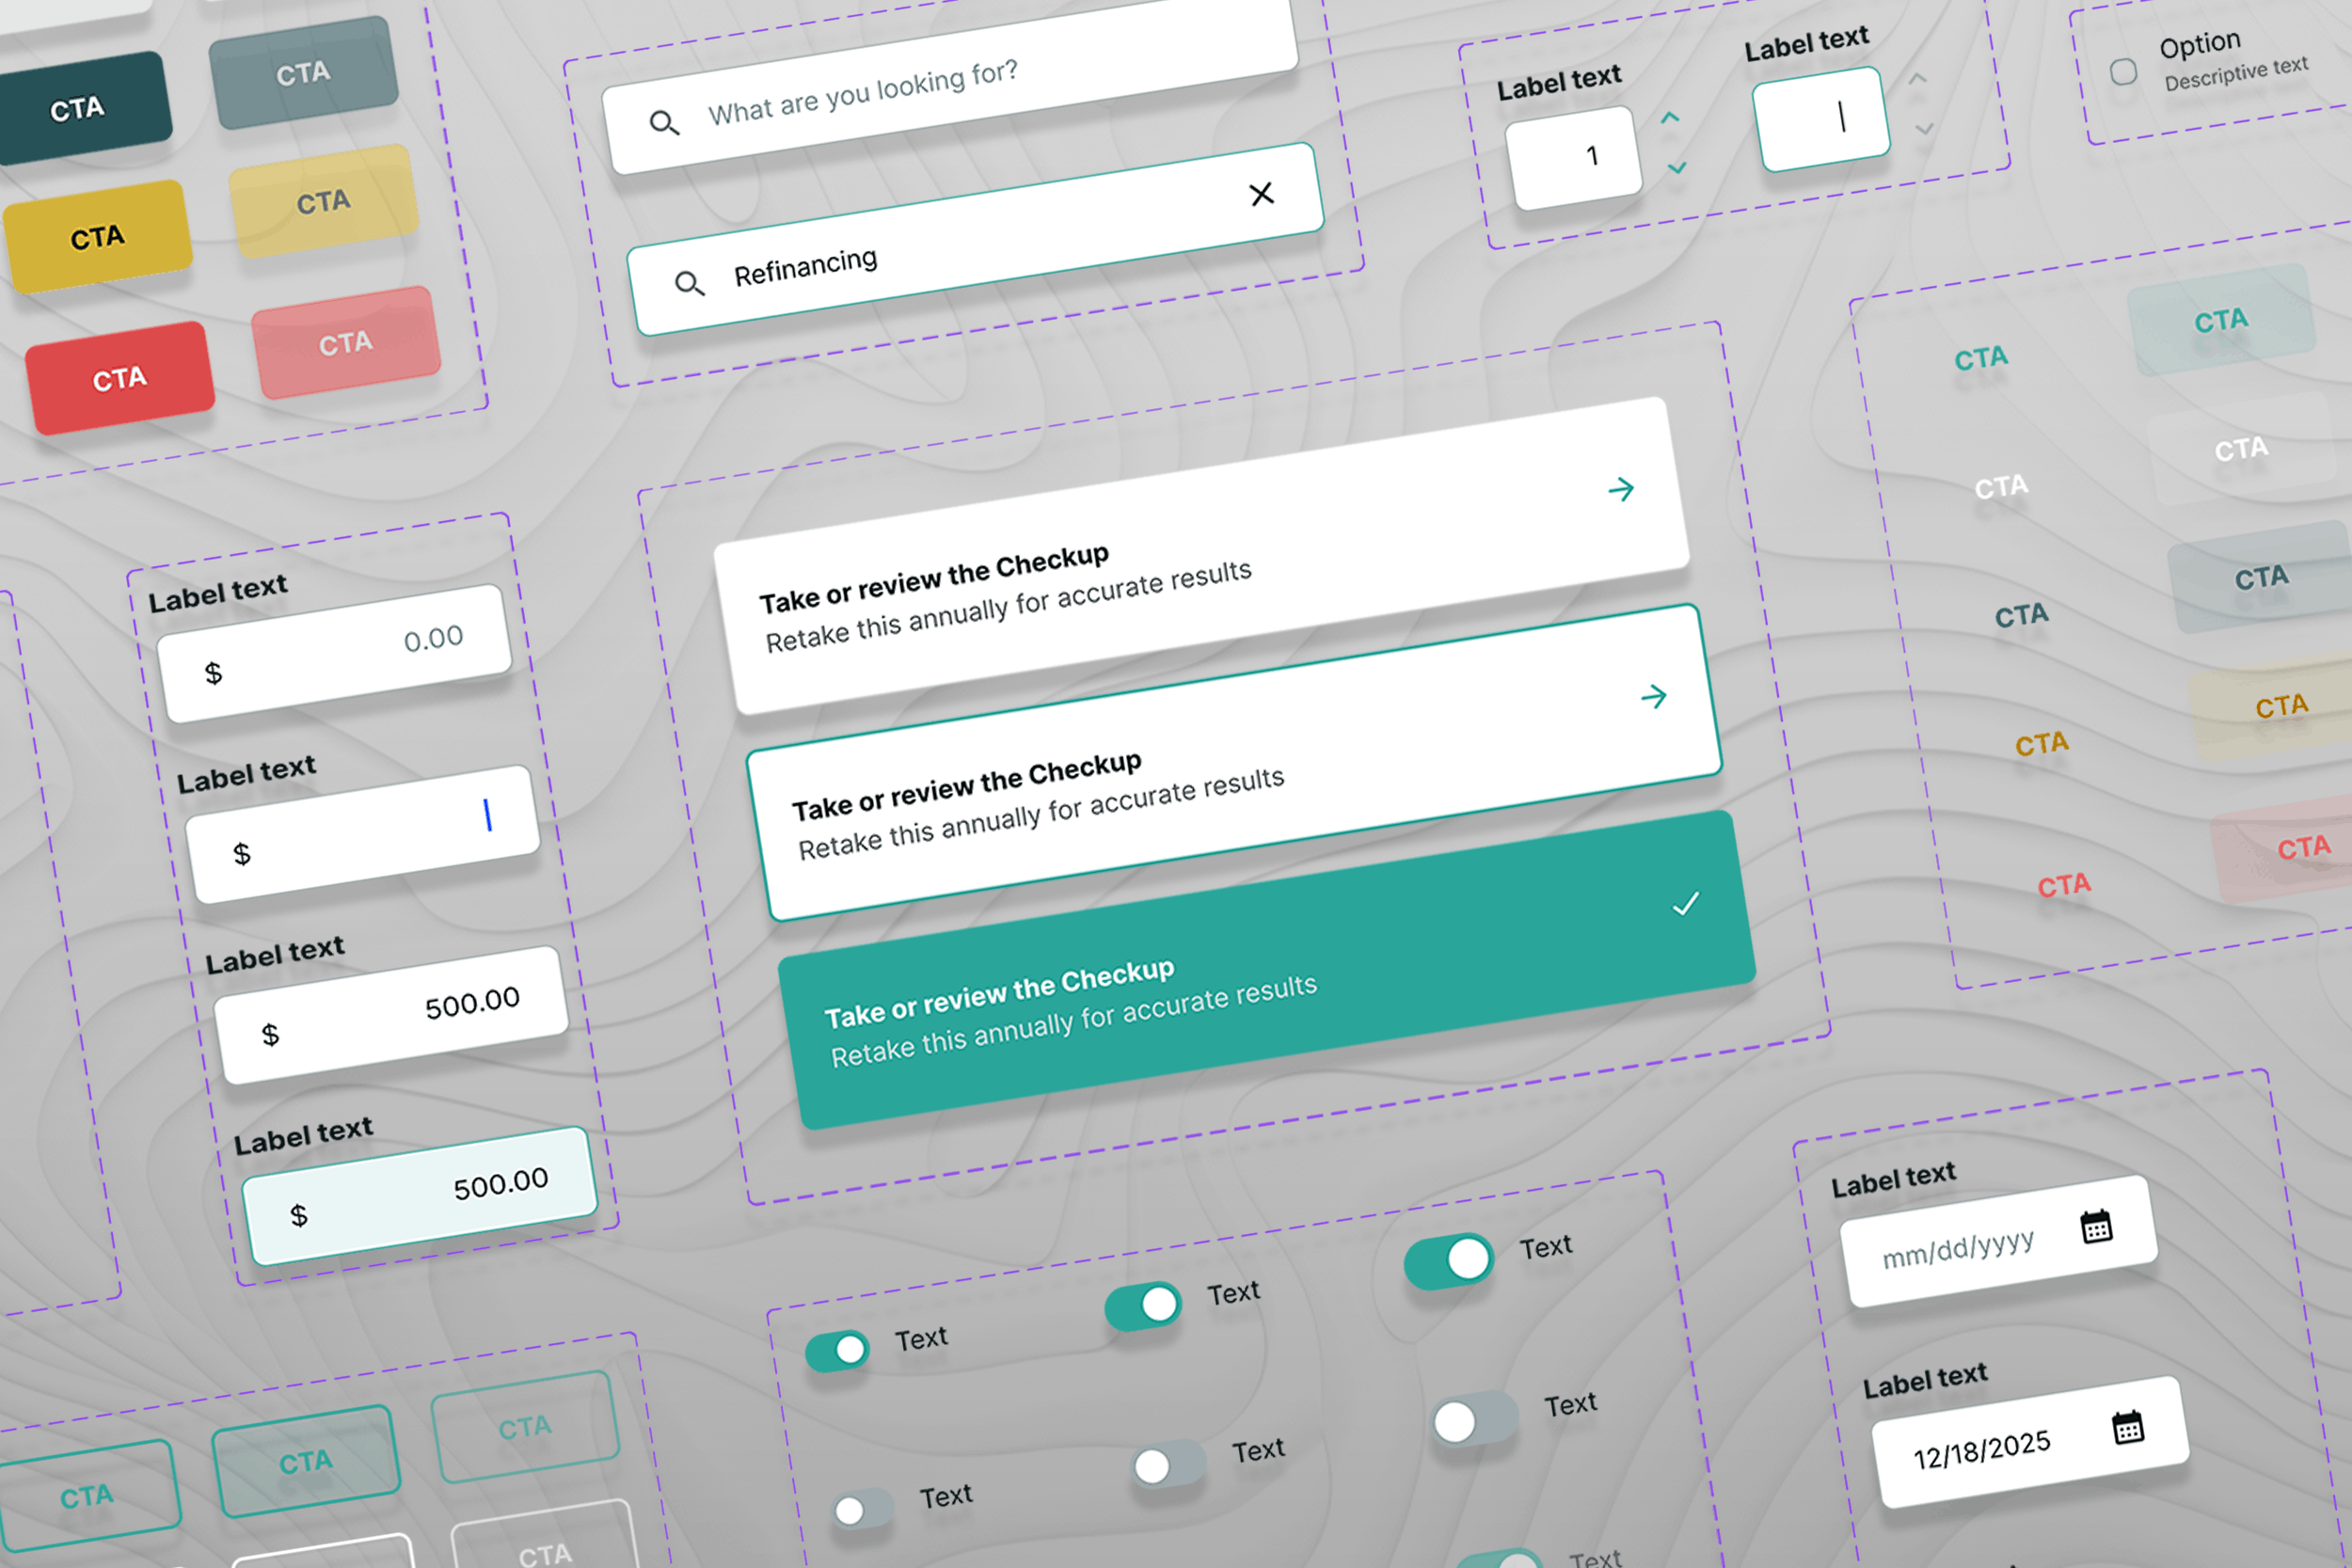This screenshot has height=1568, width=2352.
Task: Click the calendar icon in the mm/dd/yyyy date field
Action: coord(2096,1227)
